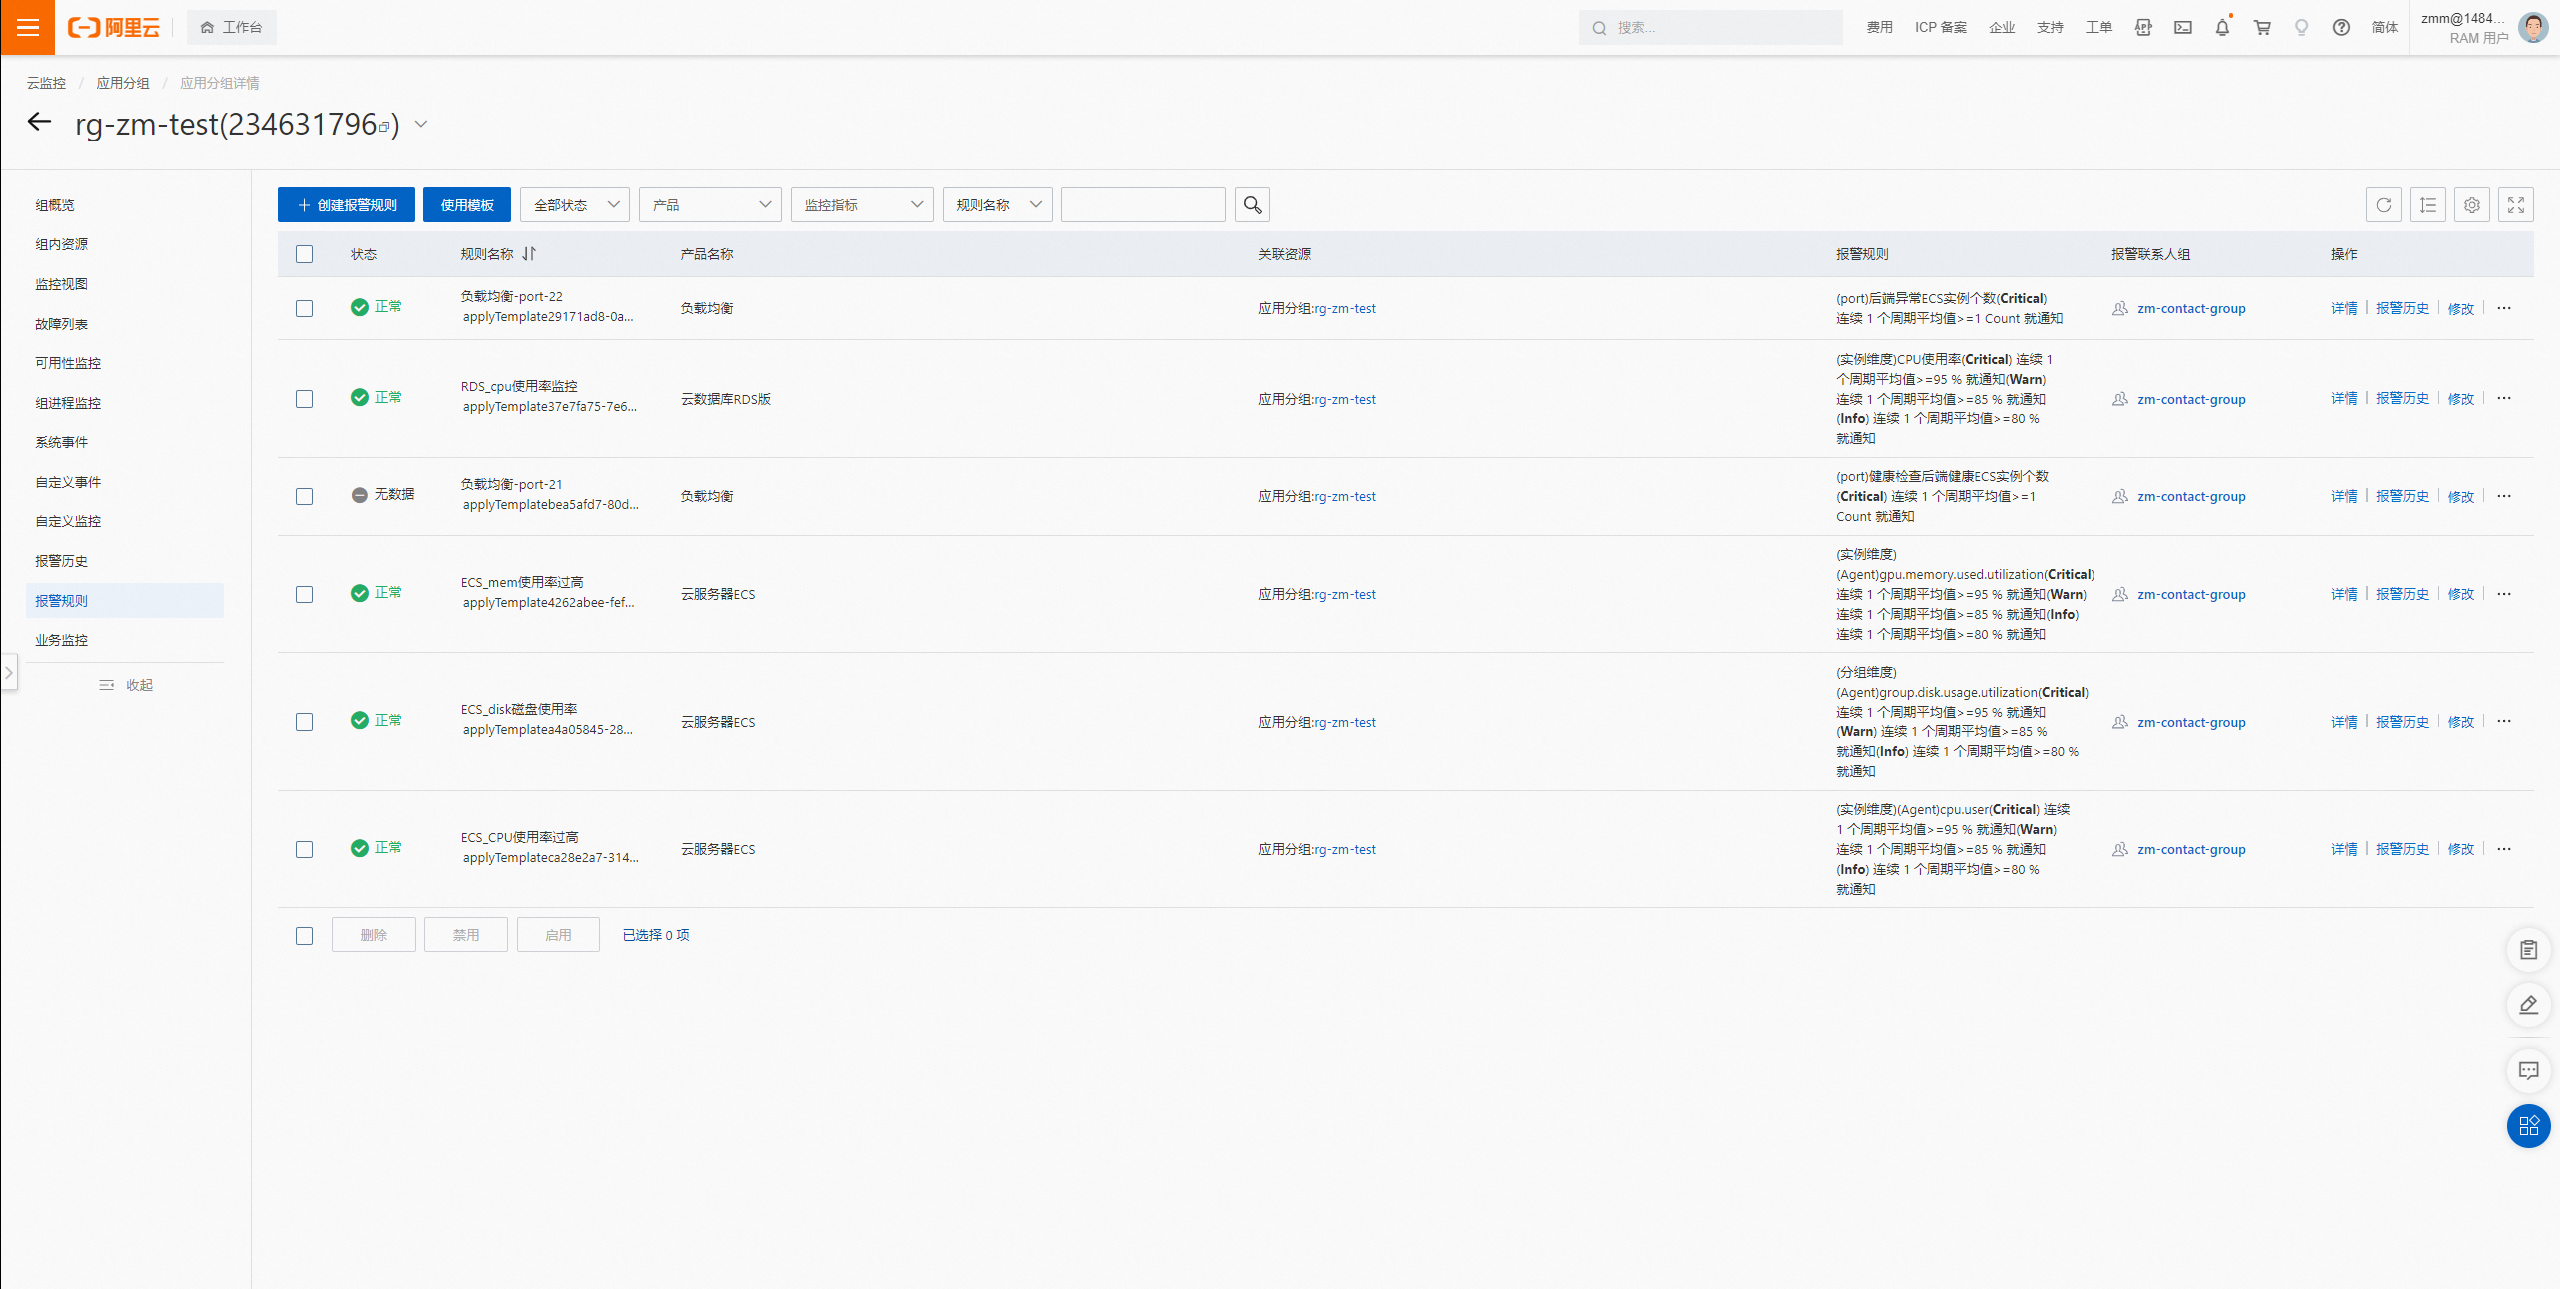Toggle the select-all header checkbox
This screenshot has width=2560, height=1289.
tap(305, 254)
